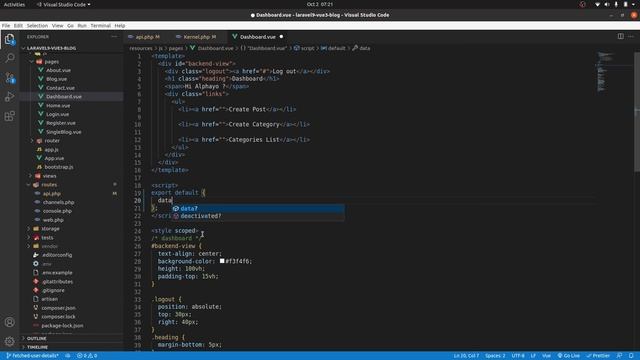Open notifications bell in status bar
The image size is (640, 360).
click(631, 356)
